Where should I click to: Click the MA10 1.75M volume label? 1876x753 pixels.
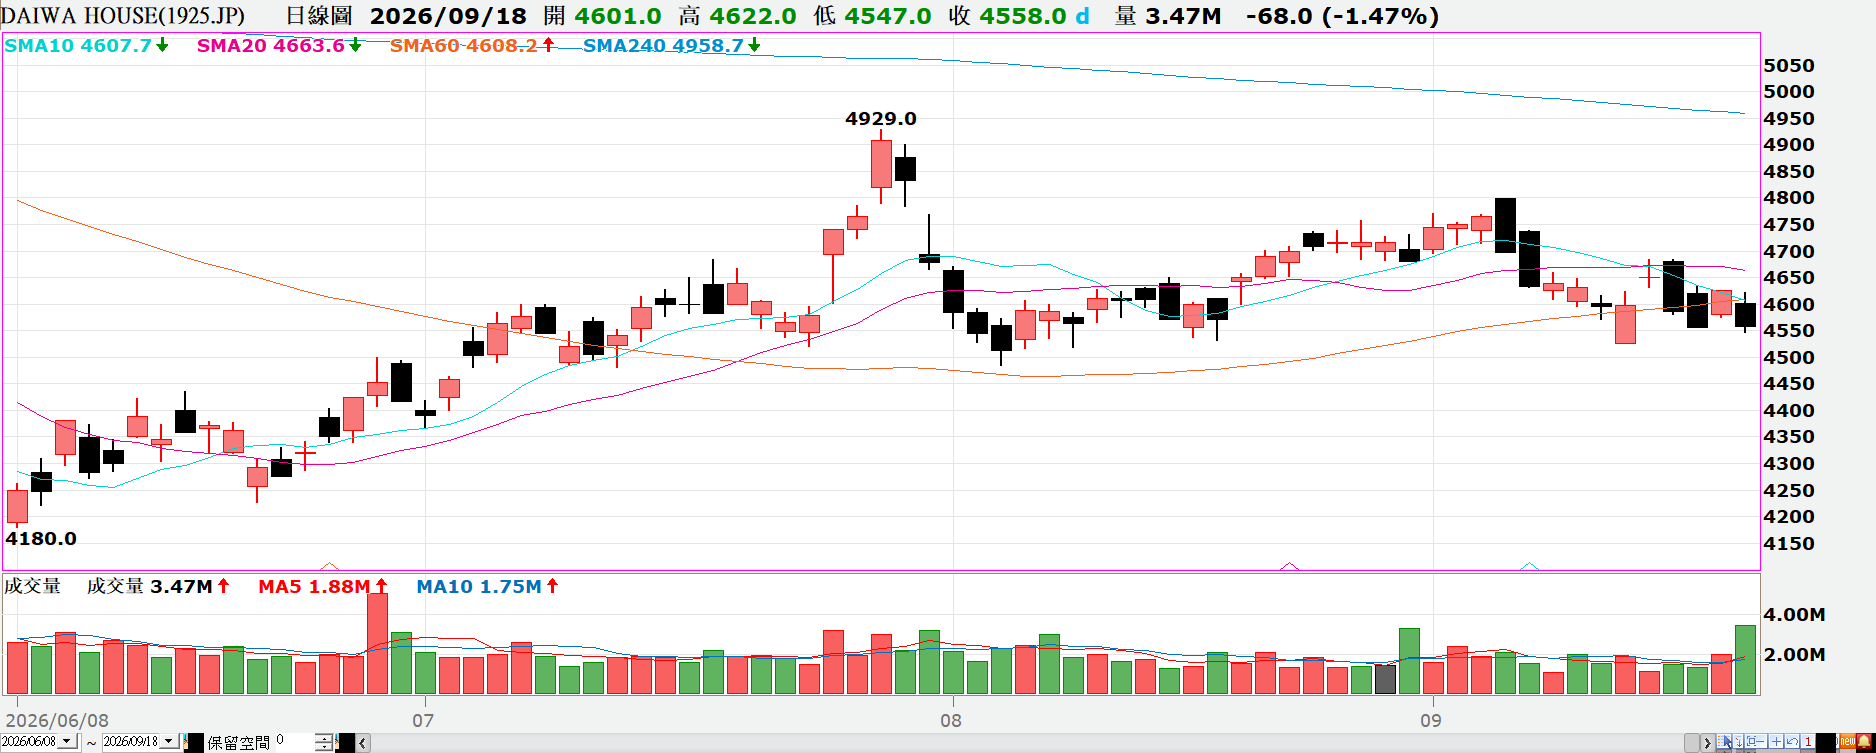tap(479, 587)
